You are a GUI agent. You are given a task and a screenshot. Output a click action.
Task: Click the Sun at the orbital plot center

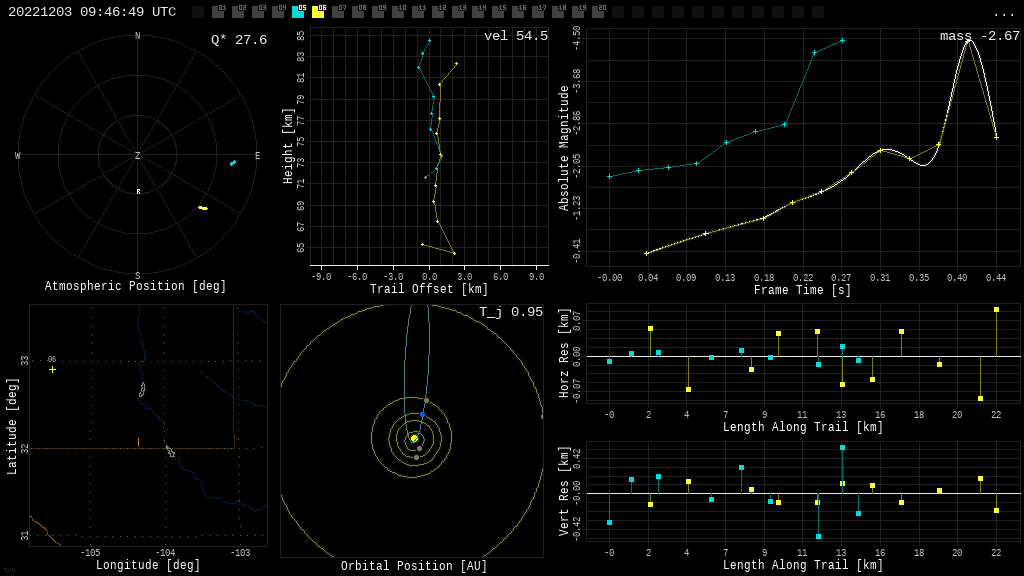(413, 438)
